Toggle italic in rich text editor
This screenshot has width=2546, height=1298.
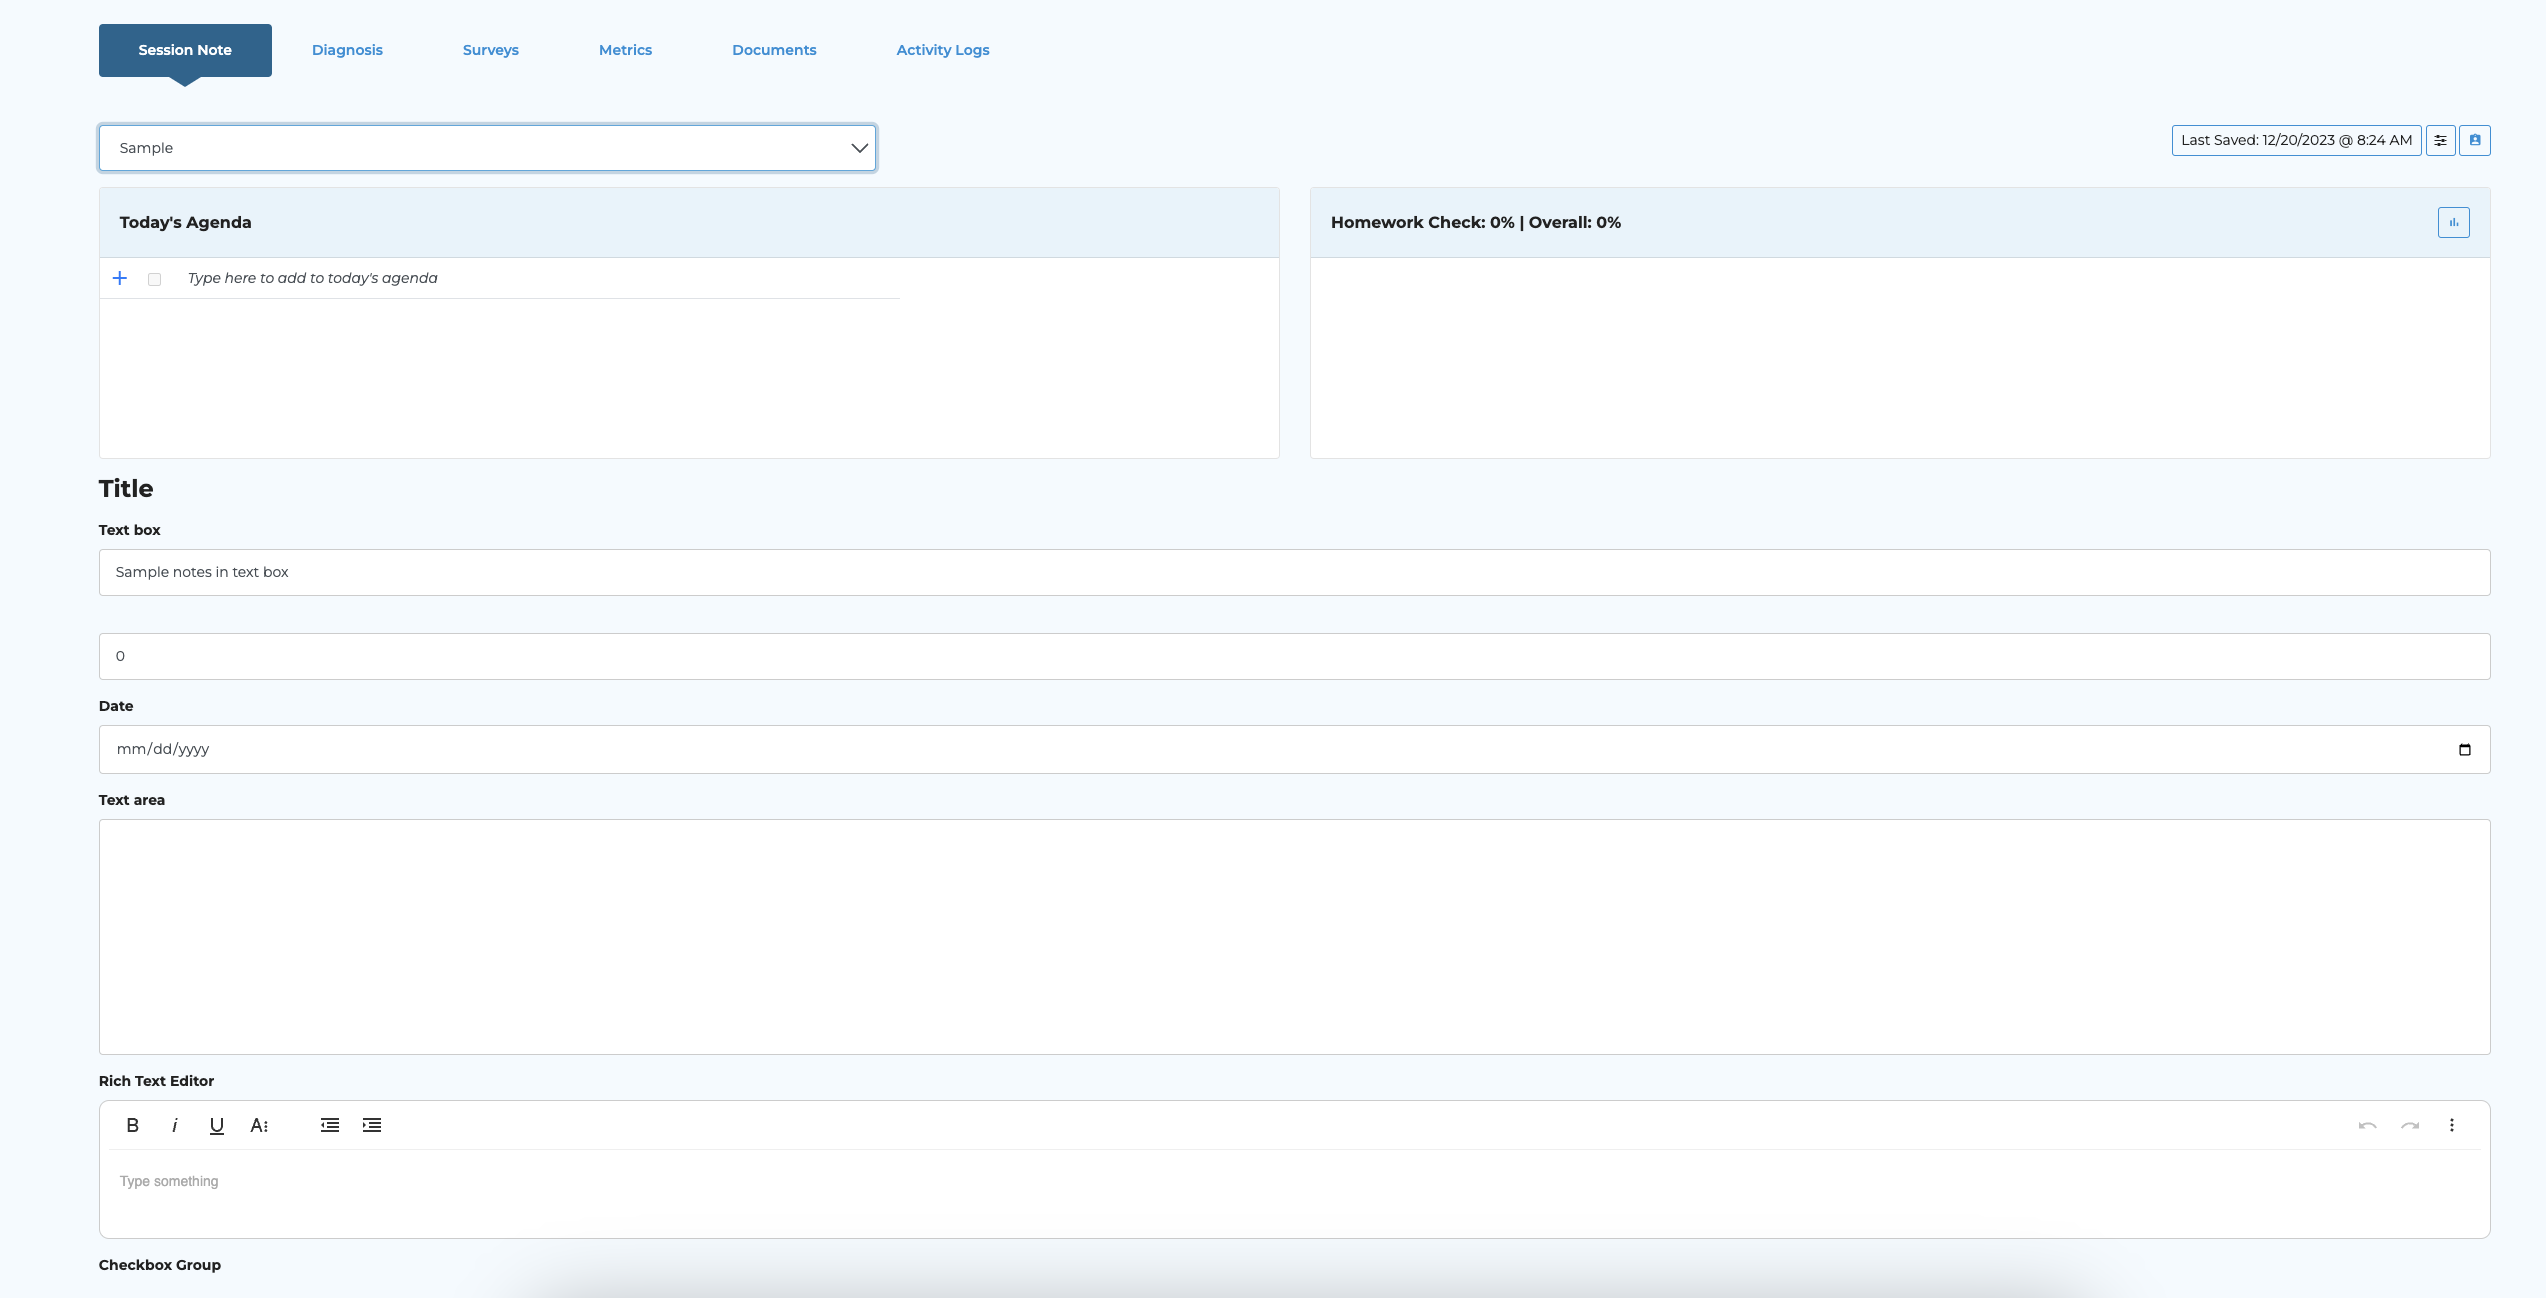coord(174,1125)
